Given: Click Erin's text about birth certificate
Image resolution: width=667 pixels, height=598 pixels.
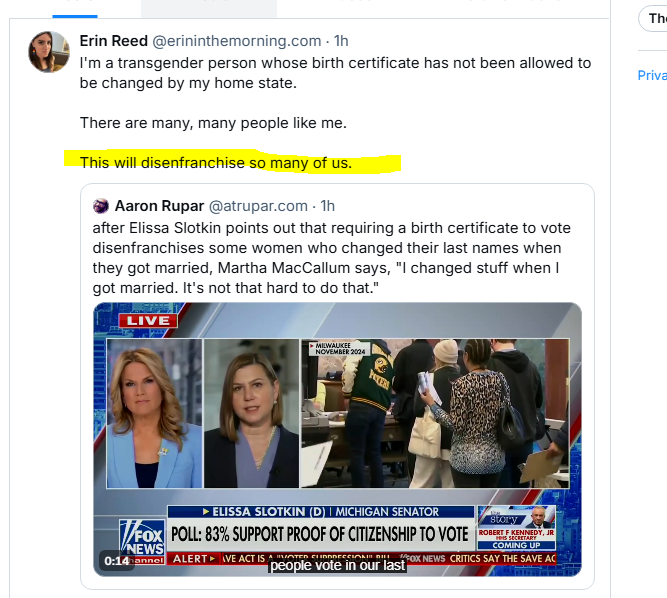Looking at the screenshot, I should click(335, 73).
